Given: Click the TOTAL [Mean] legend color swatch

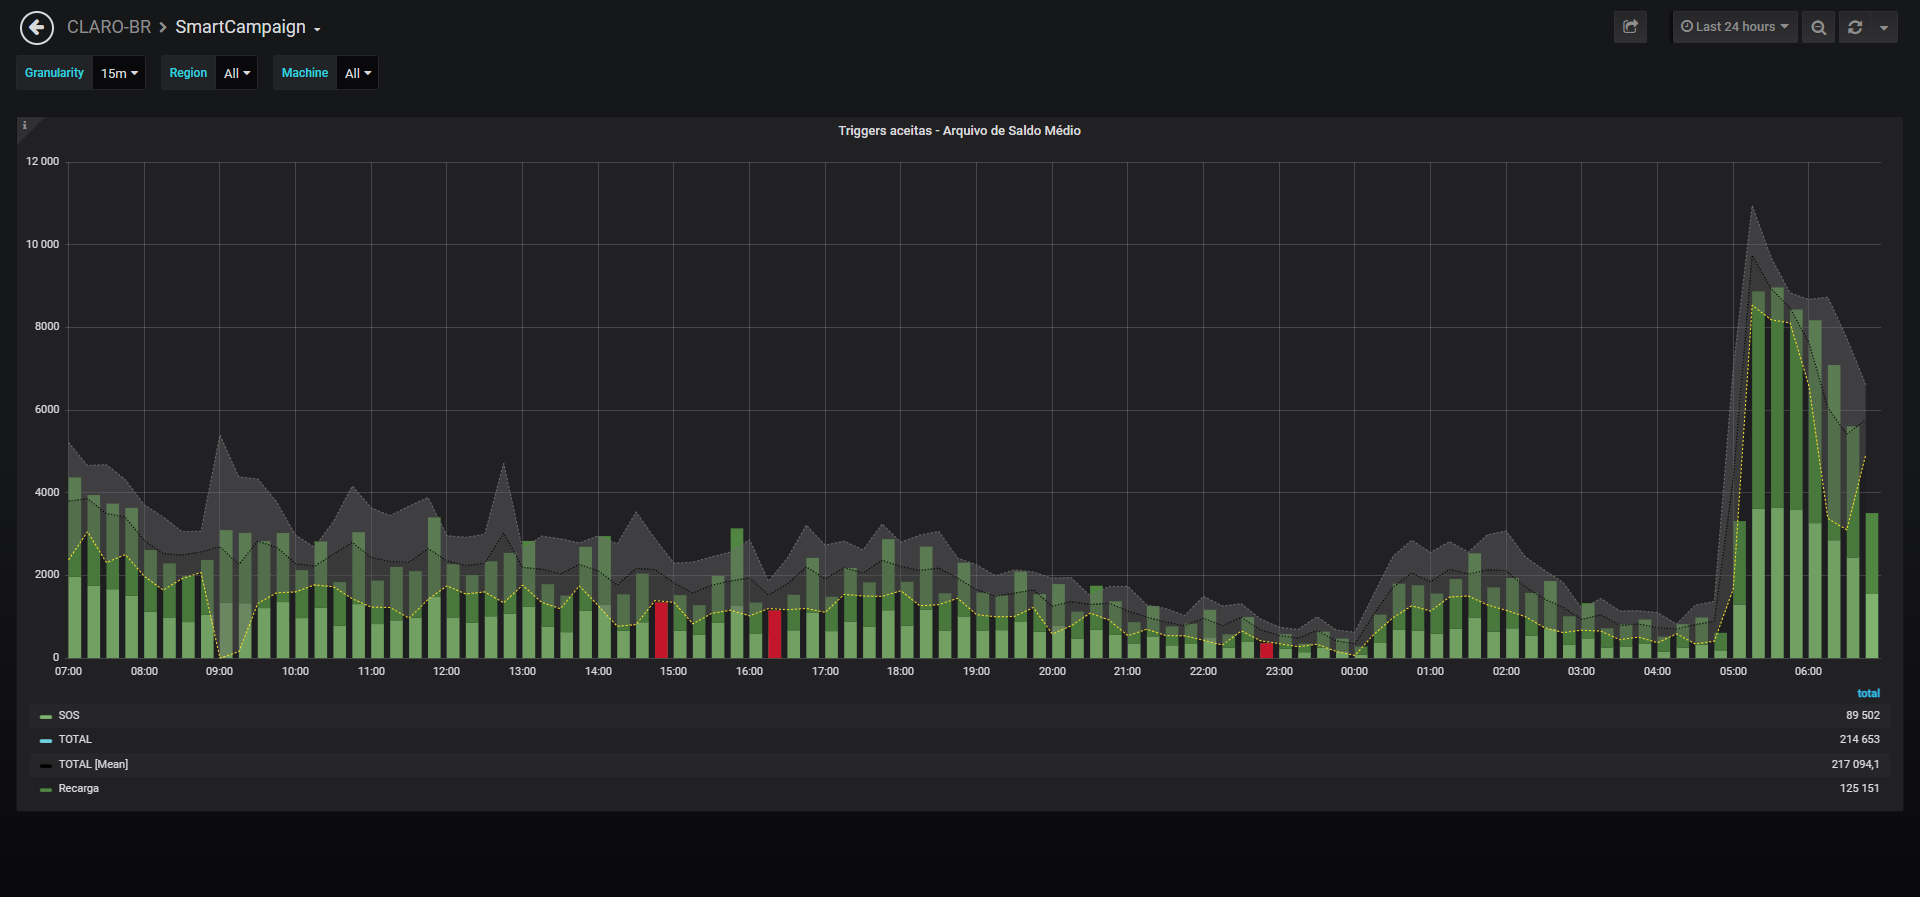Looking at the screenshot, I should click(46, 766).
